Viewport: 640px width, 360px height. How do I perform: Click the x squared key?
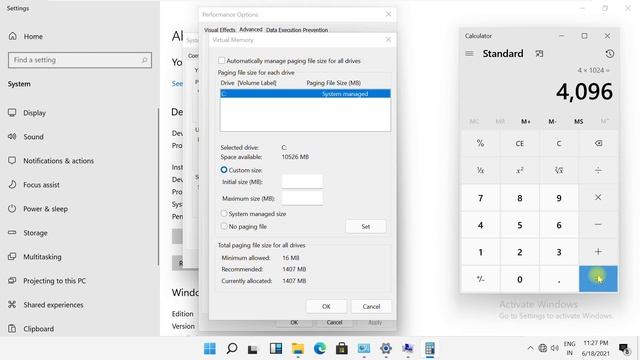pos(520,170)
